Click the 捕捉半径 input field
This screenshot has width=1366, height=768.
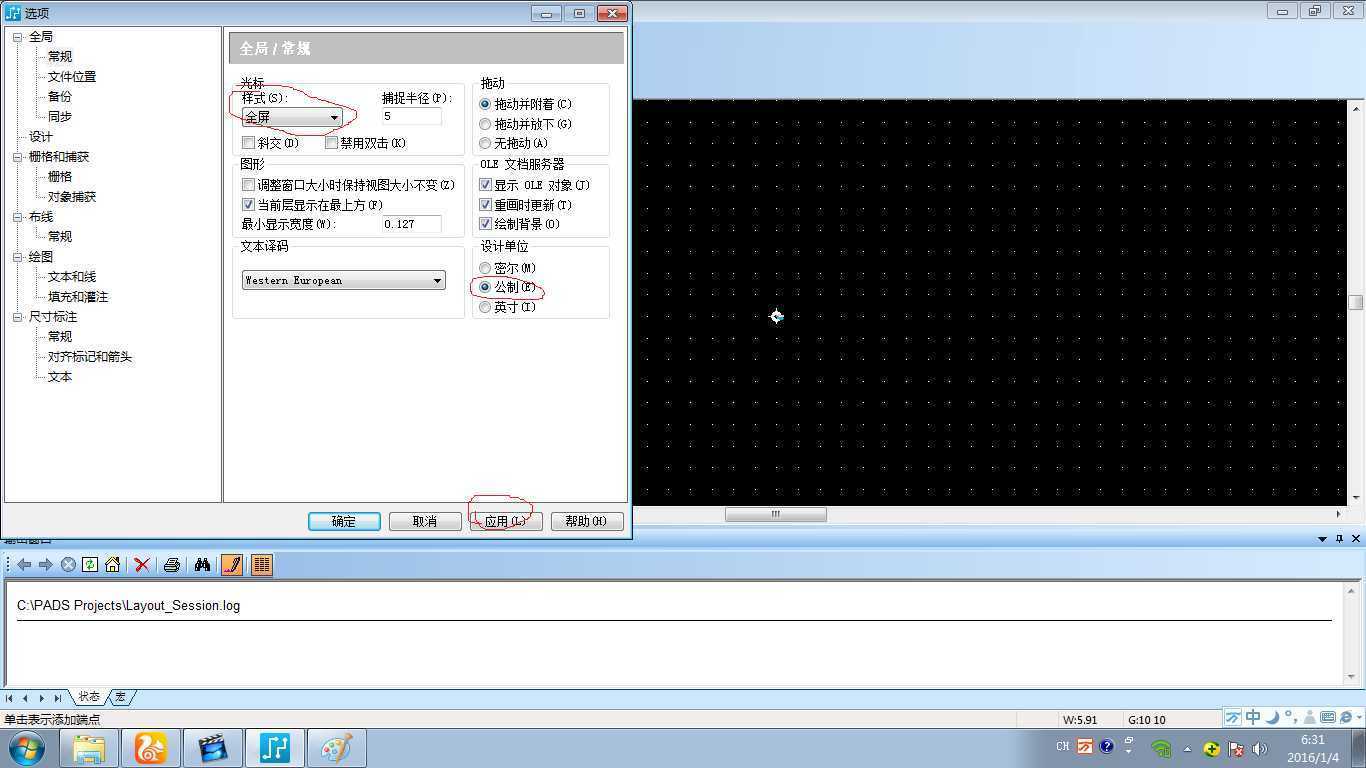click(411, 117)
